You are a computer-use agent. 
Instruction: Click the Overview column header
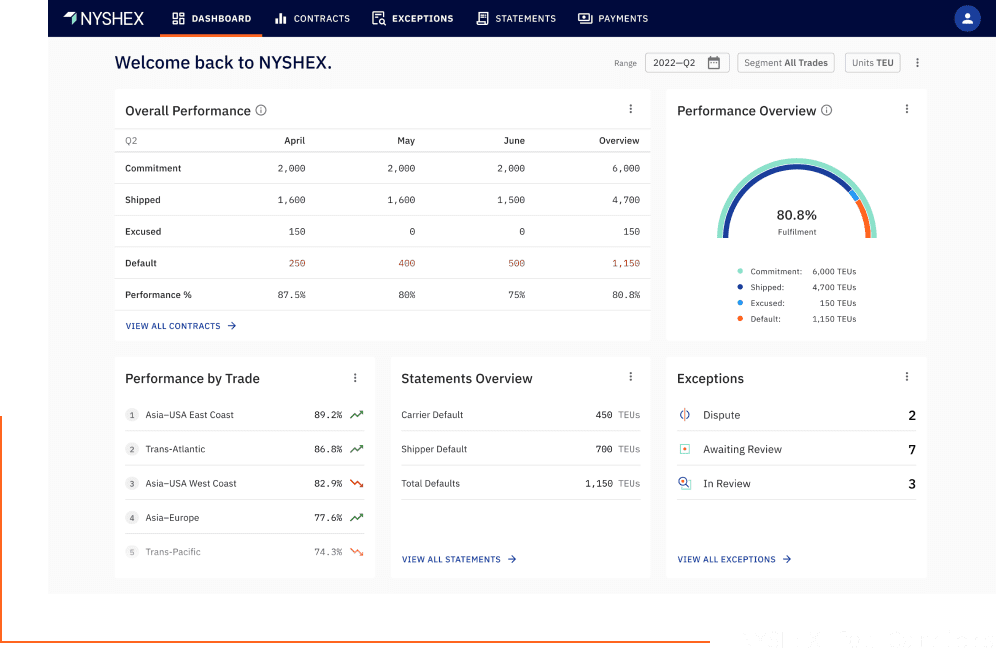pyautogui.click(x=619, y=140)
